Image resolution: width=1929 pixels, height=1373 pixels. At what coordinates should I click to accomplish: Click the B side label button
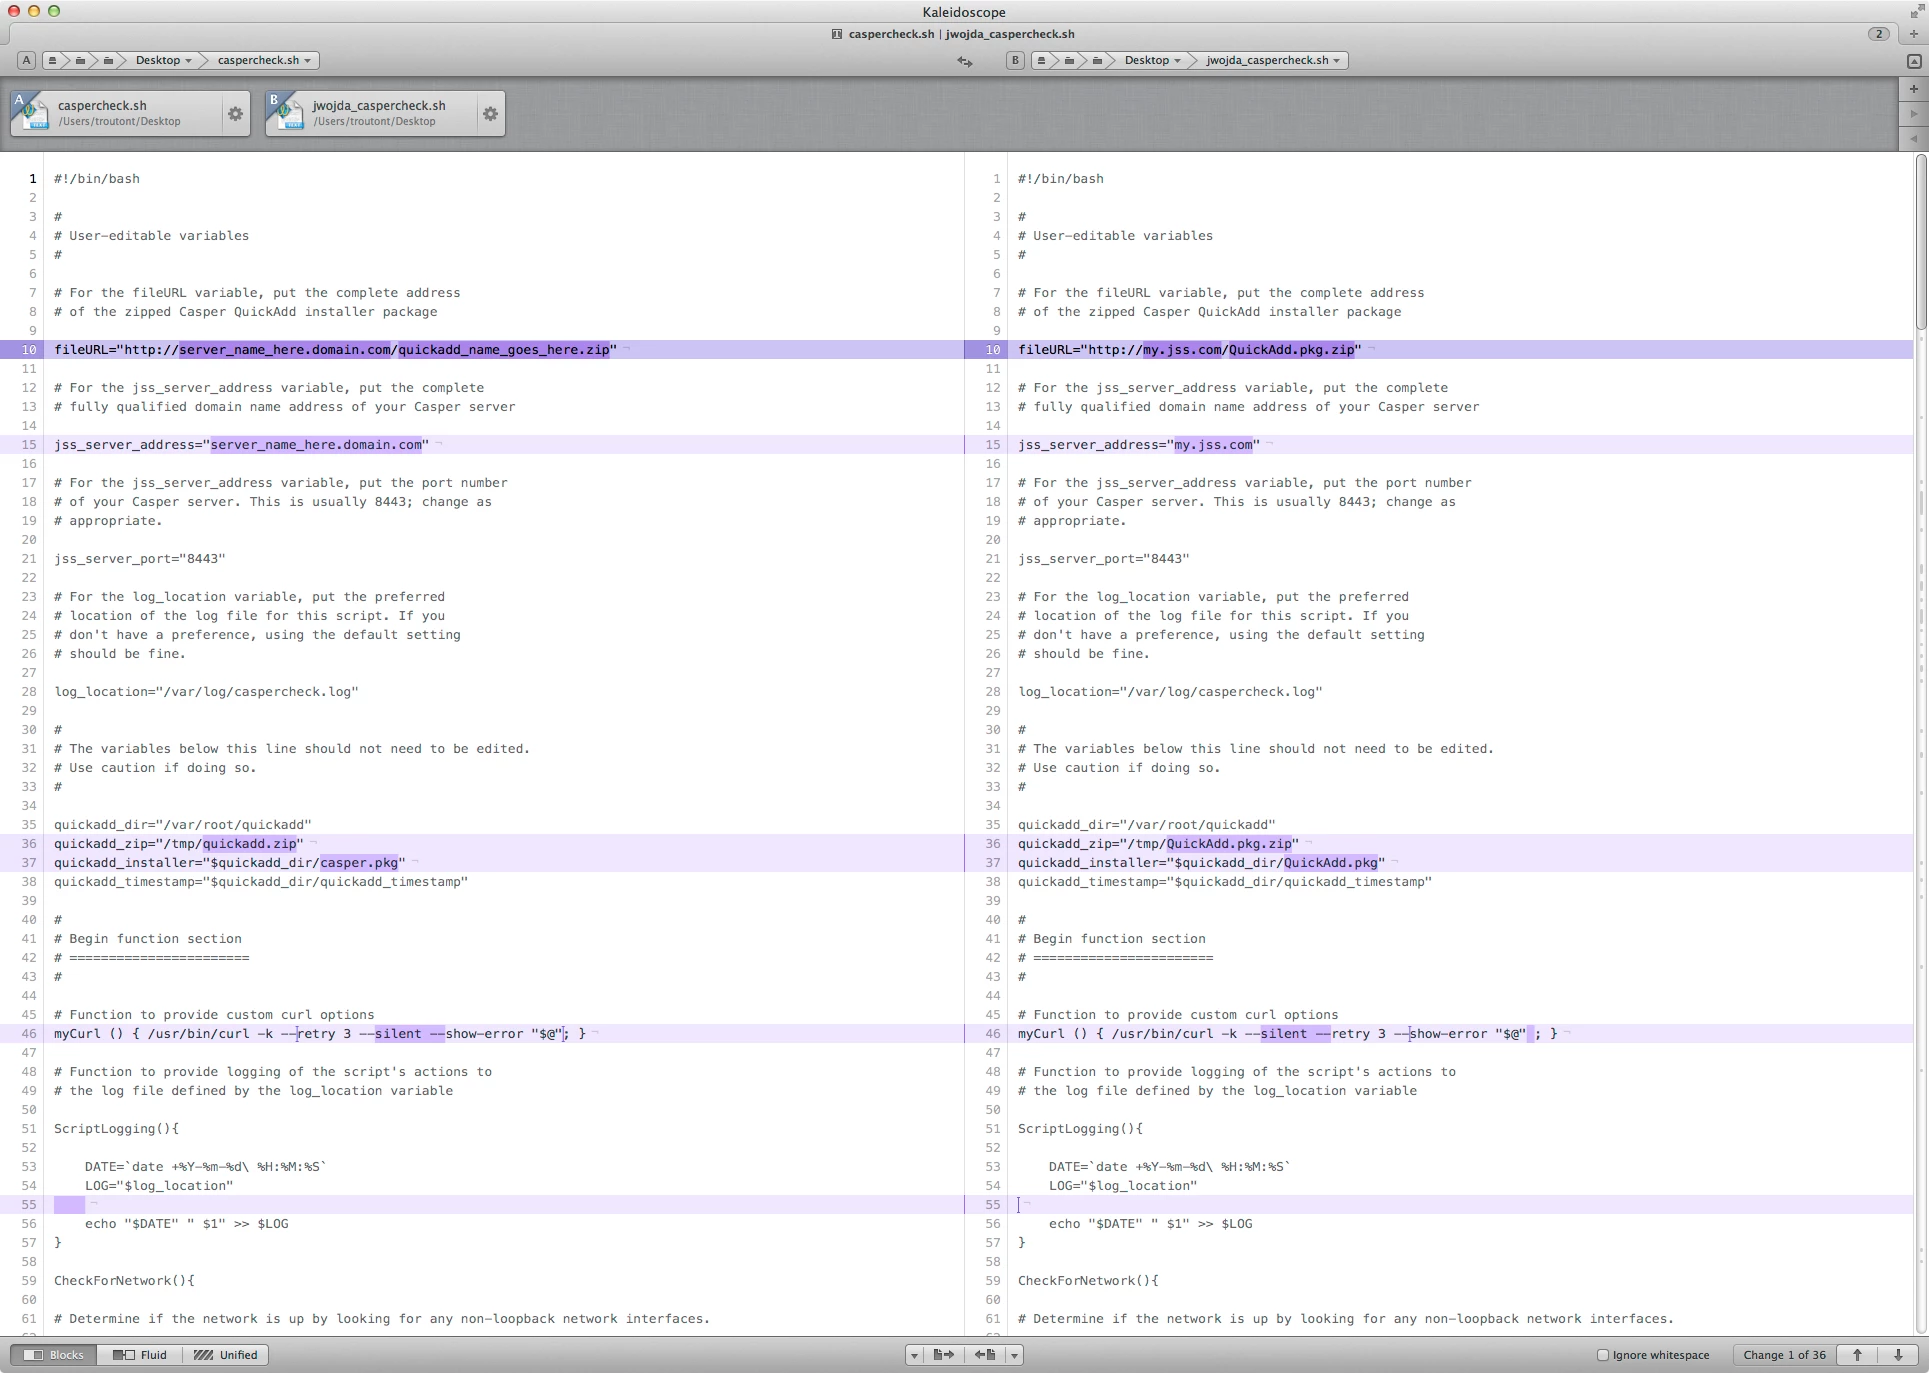point(1015,60)
